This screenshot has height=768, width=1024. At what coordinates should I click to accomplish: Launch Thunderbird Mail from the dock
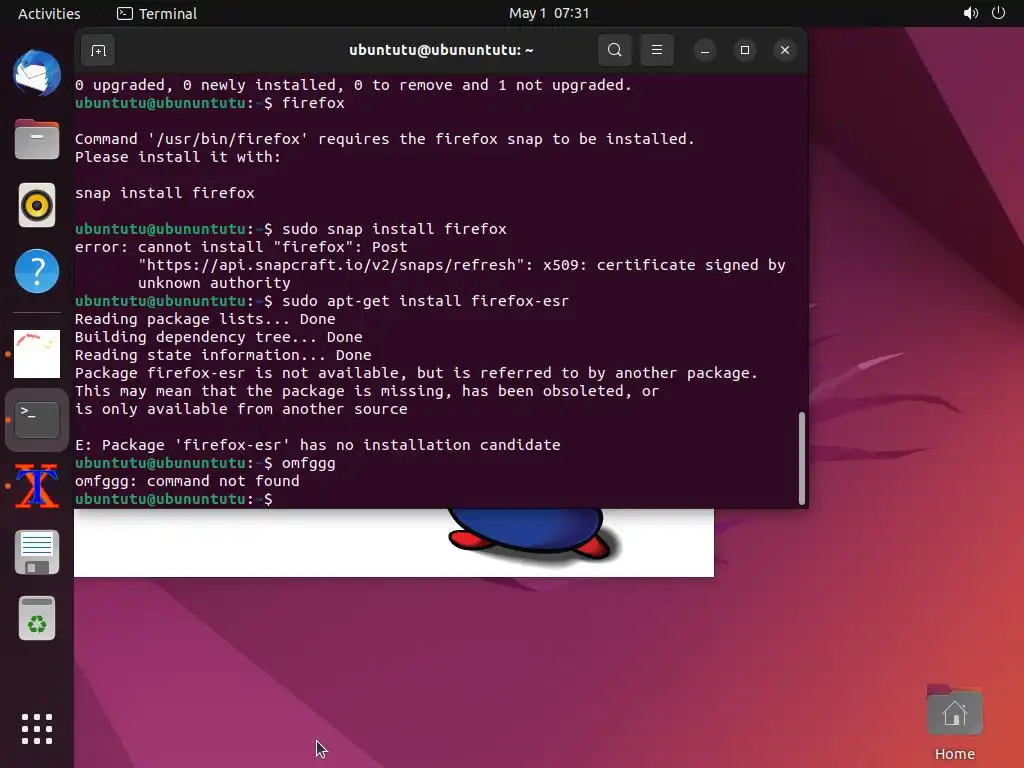[37, 73]
